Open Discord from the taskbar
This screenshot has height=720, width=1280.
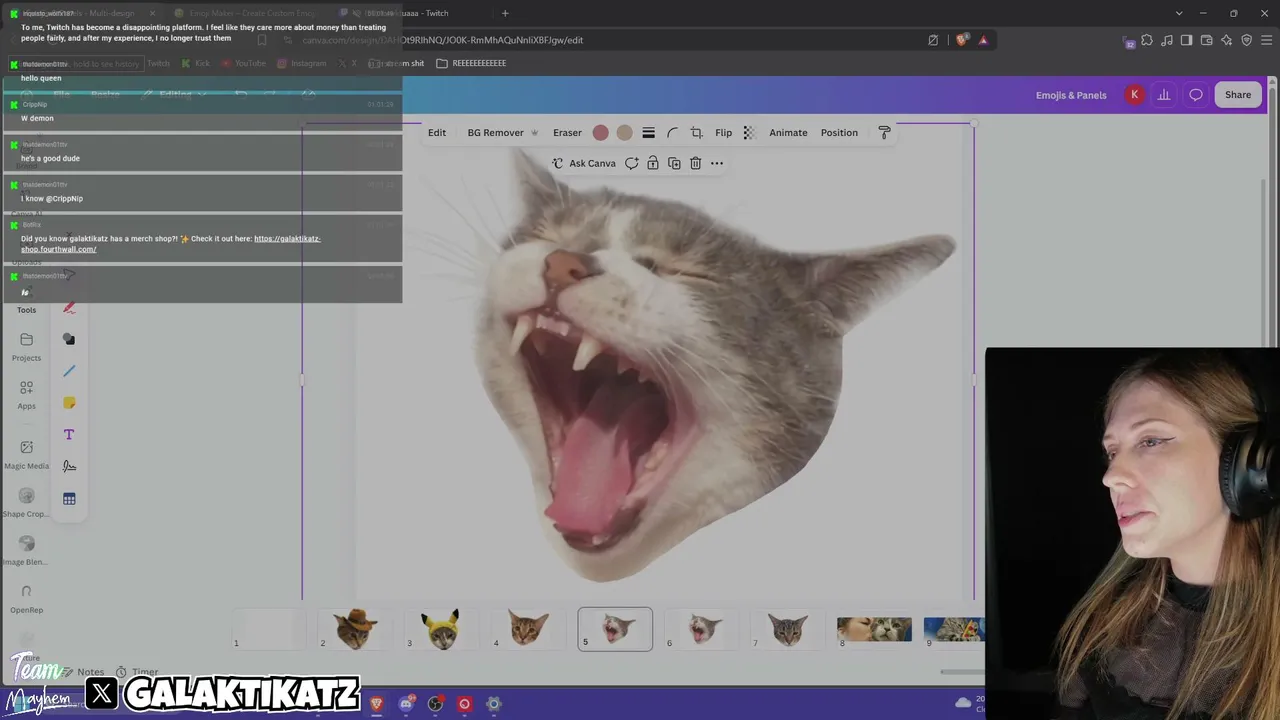point(406,704)
